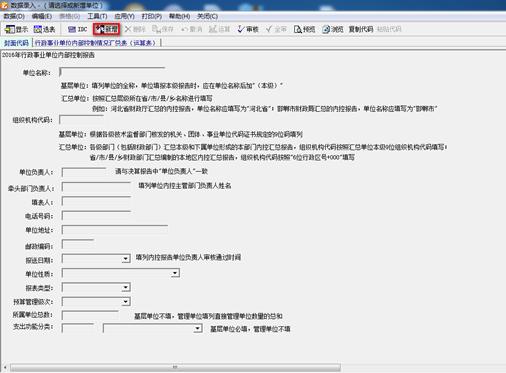The width and height of the screenshot is (506, 373).
Task: Open the 编辑(E) menu
Action: click(x=42, y=16)
